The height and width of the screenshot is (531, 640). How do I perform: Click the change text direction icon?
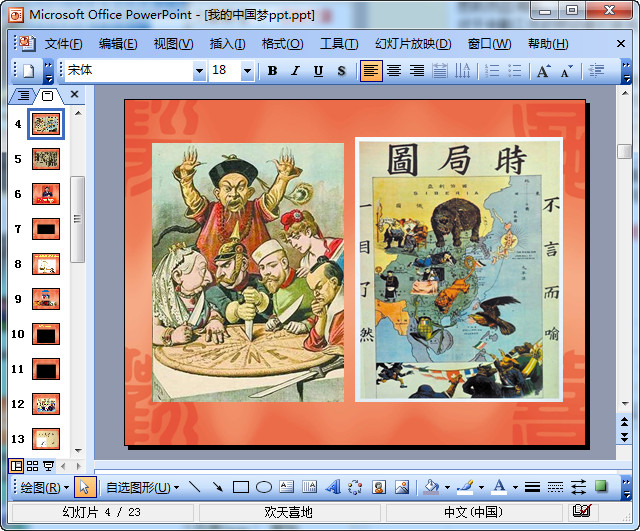click(x=463, y=71)
